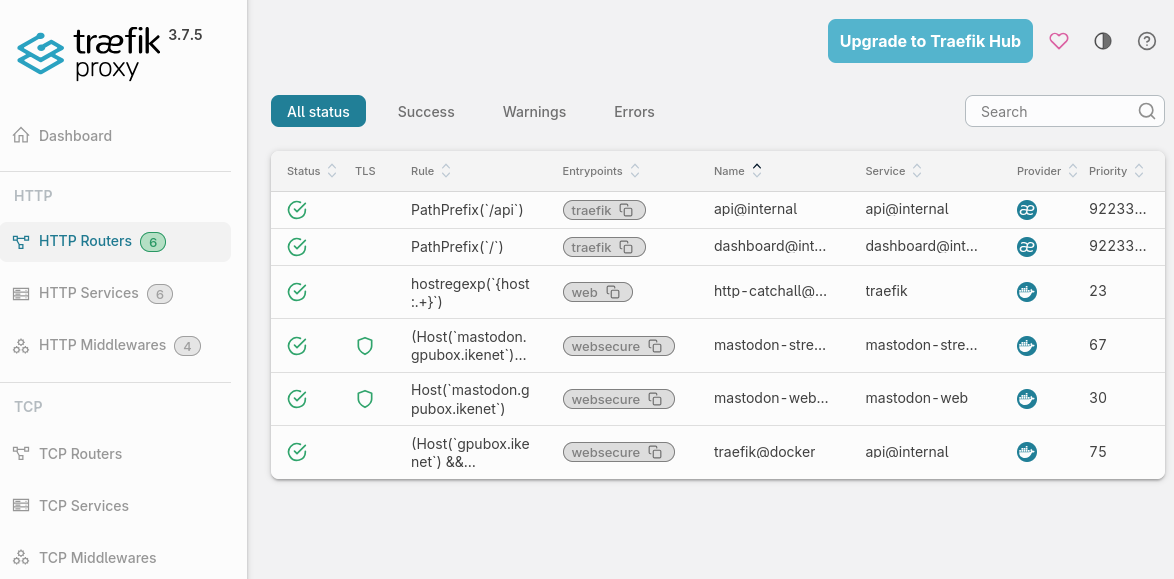The image size is (1174, 579).
Task: Select the Warnings filter tab
Action: (x=534, y=112)
